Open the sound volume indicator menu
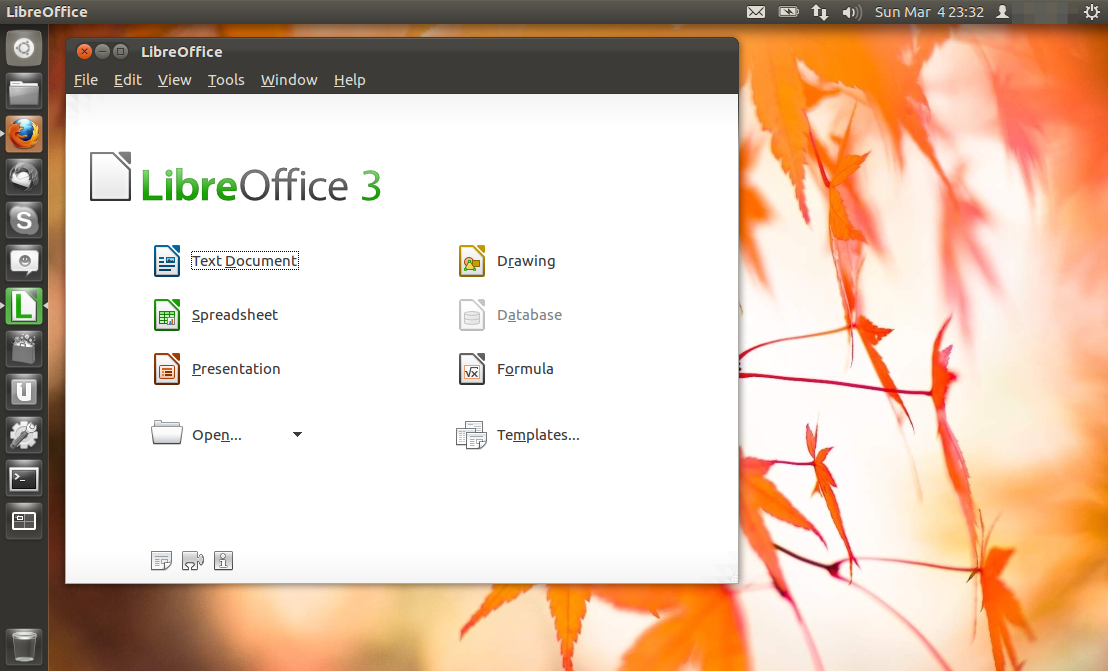 tap(851, 12)
